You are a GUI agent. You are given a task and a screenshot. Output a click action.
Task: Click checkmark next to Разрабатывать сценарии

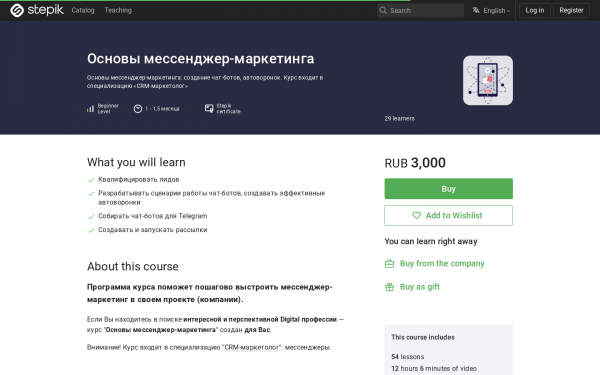tap(91, 194)
